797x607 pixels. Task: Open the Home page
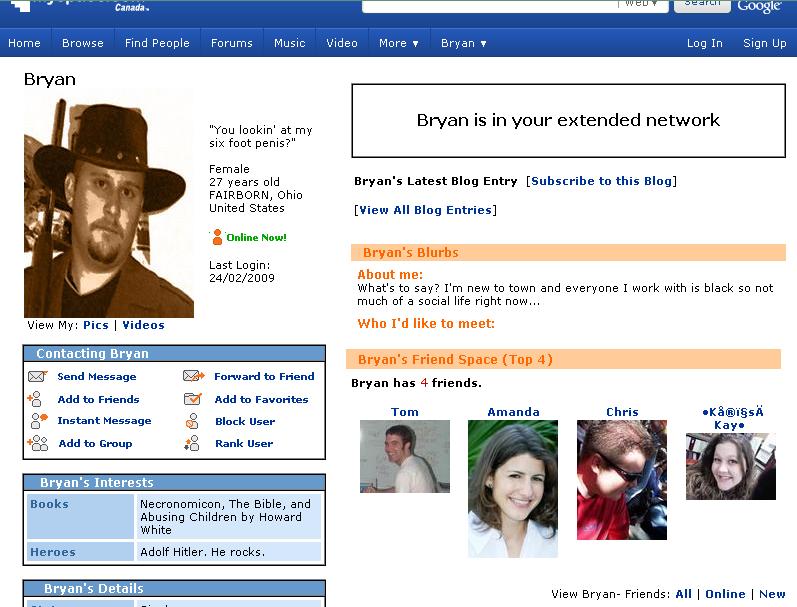pos(24,43)
